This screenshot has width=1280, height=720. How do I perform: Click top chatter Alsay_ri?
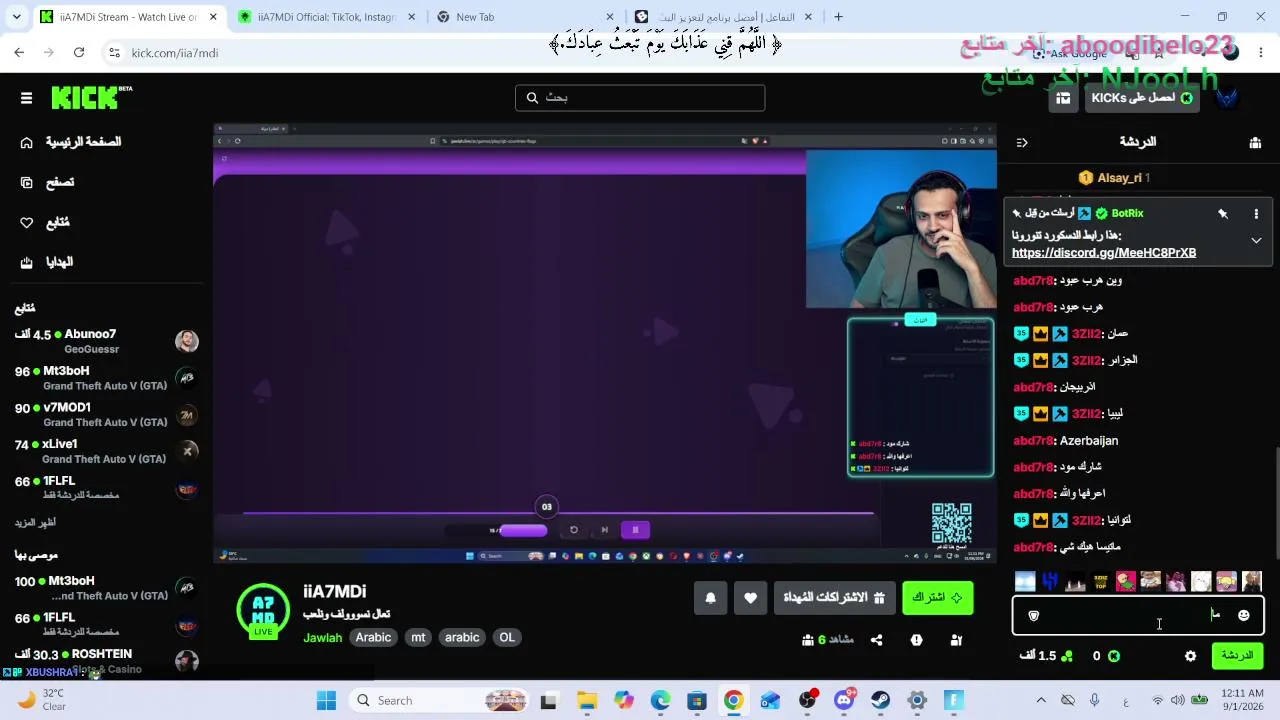point(1119,178)
